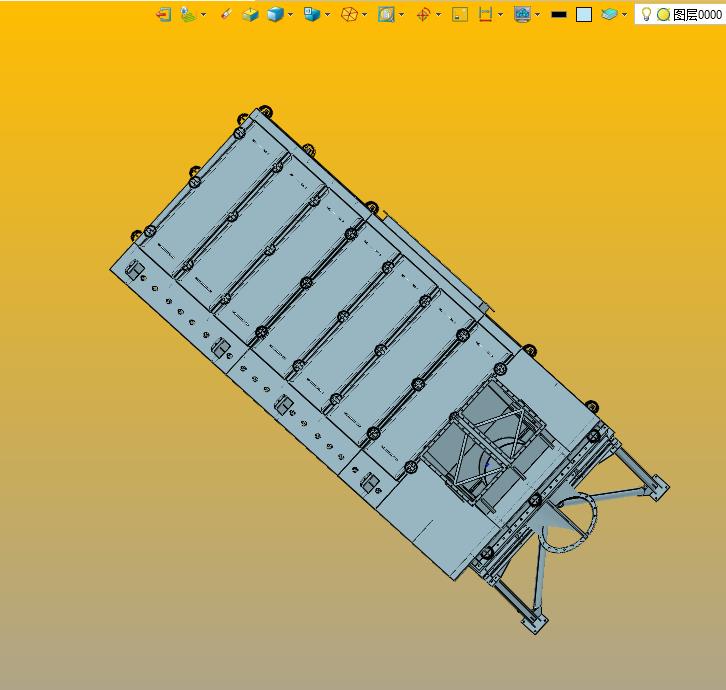
Task: Click the black line color swatch
Action: tap(559, 15)
